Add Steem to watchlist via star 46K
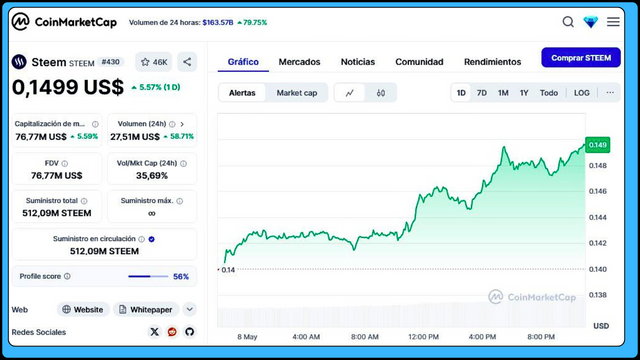This screenshot has height=360, width=640. pos(154,62)
